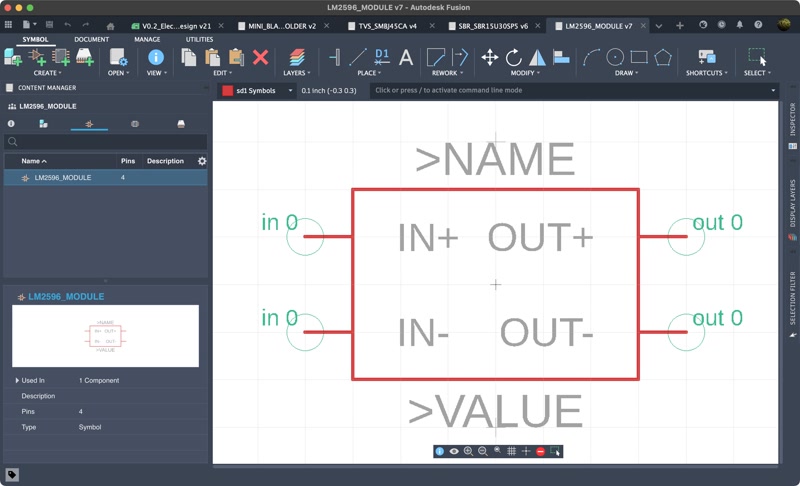Select the Rotate tool
The height and width of the screenshot is (486, 800).
[x=514, y=57]
